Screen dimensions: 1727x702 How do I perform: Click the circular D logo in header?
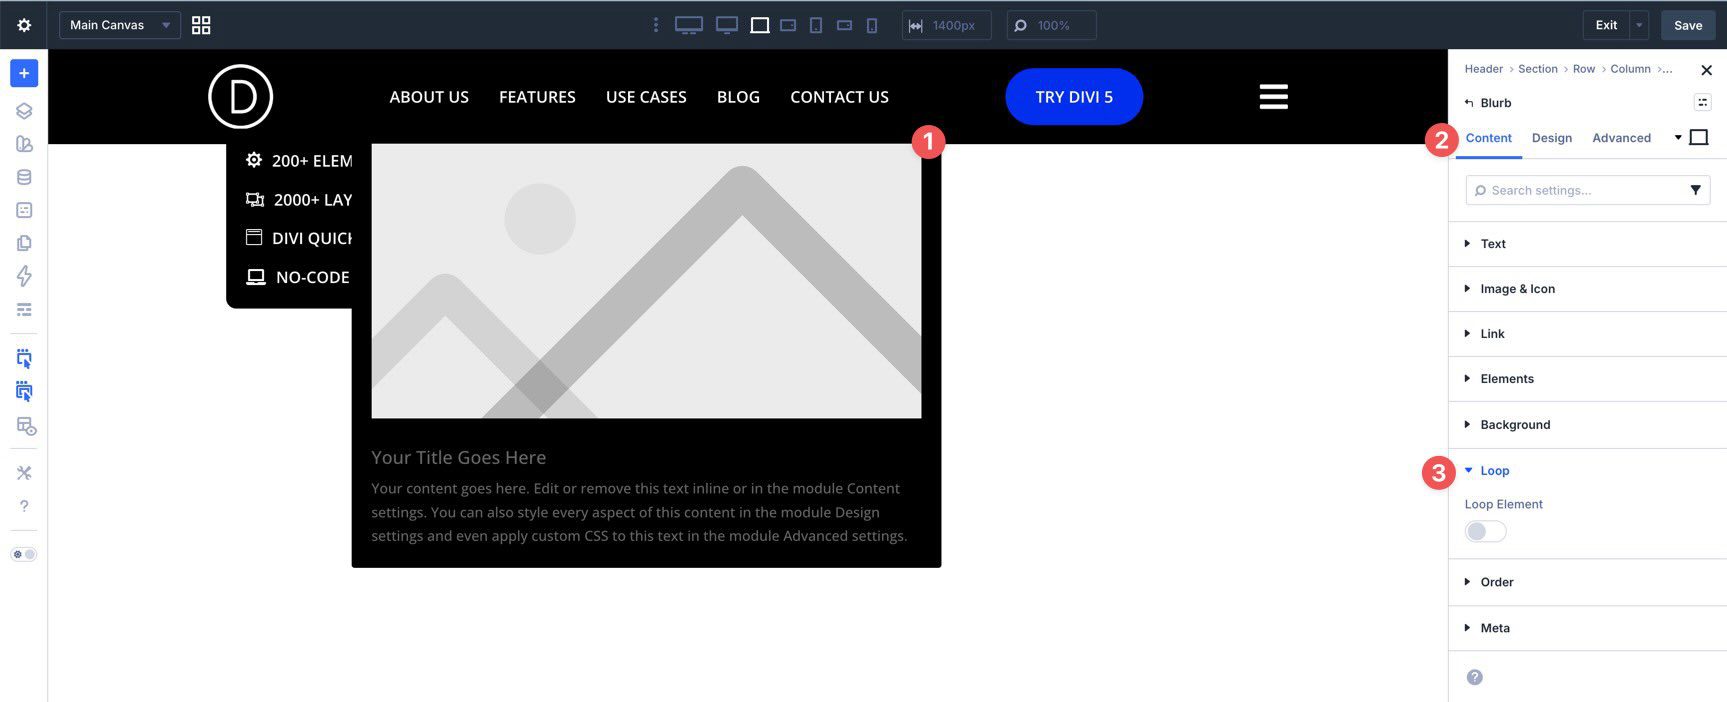point(240,97)
